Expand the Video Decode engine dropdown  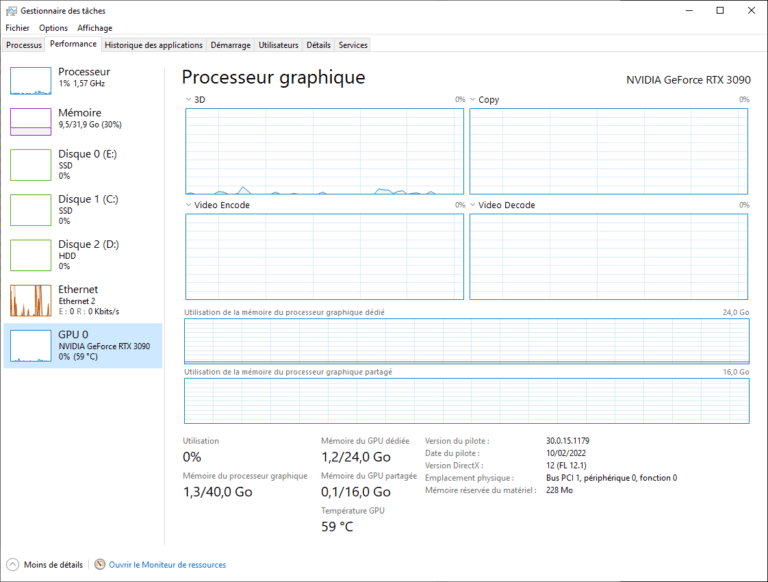click(473, 205)
